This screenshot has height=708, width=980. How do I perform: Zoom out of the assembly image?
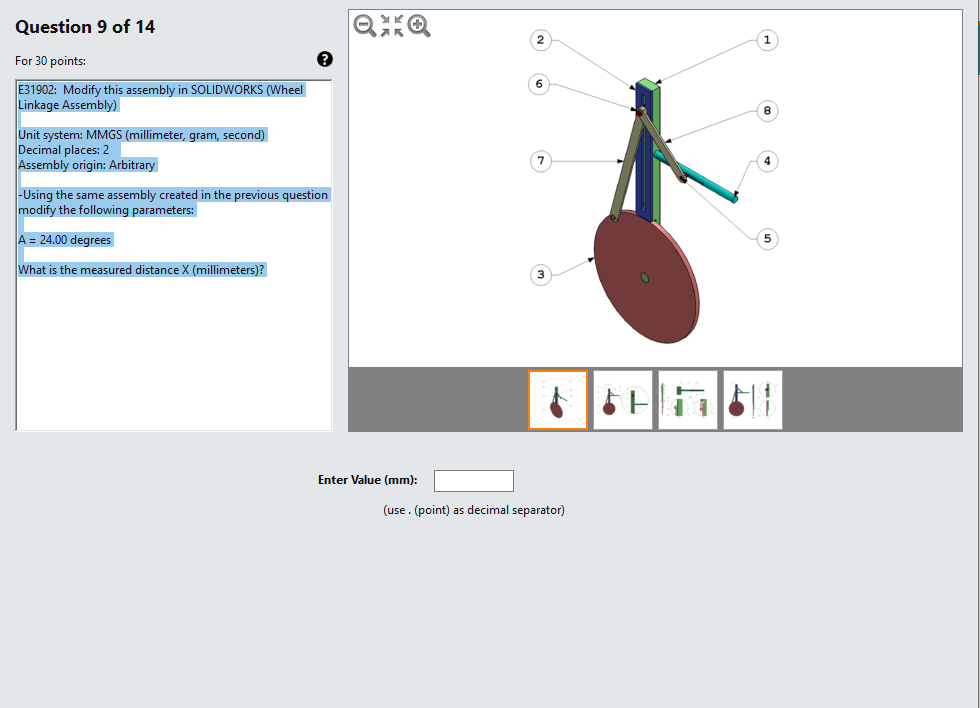363,26
